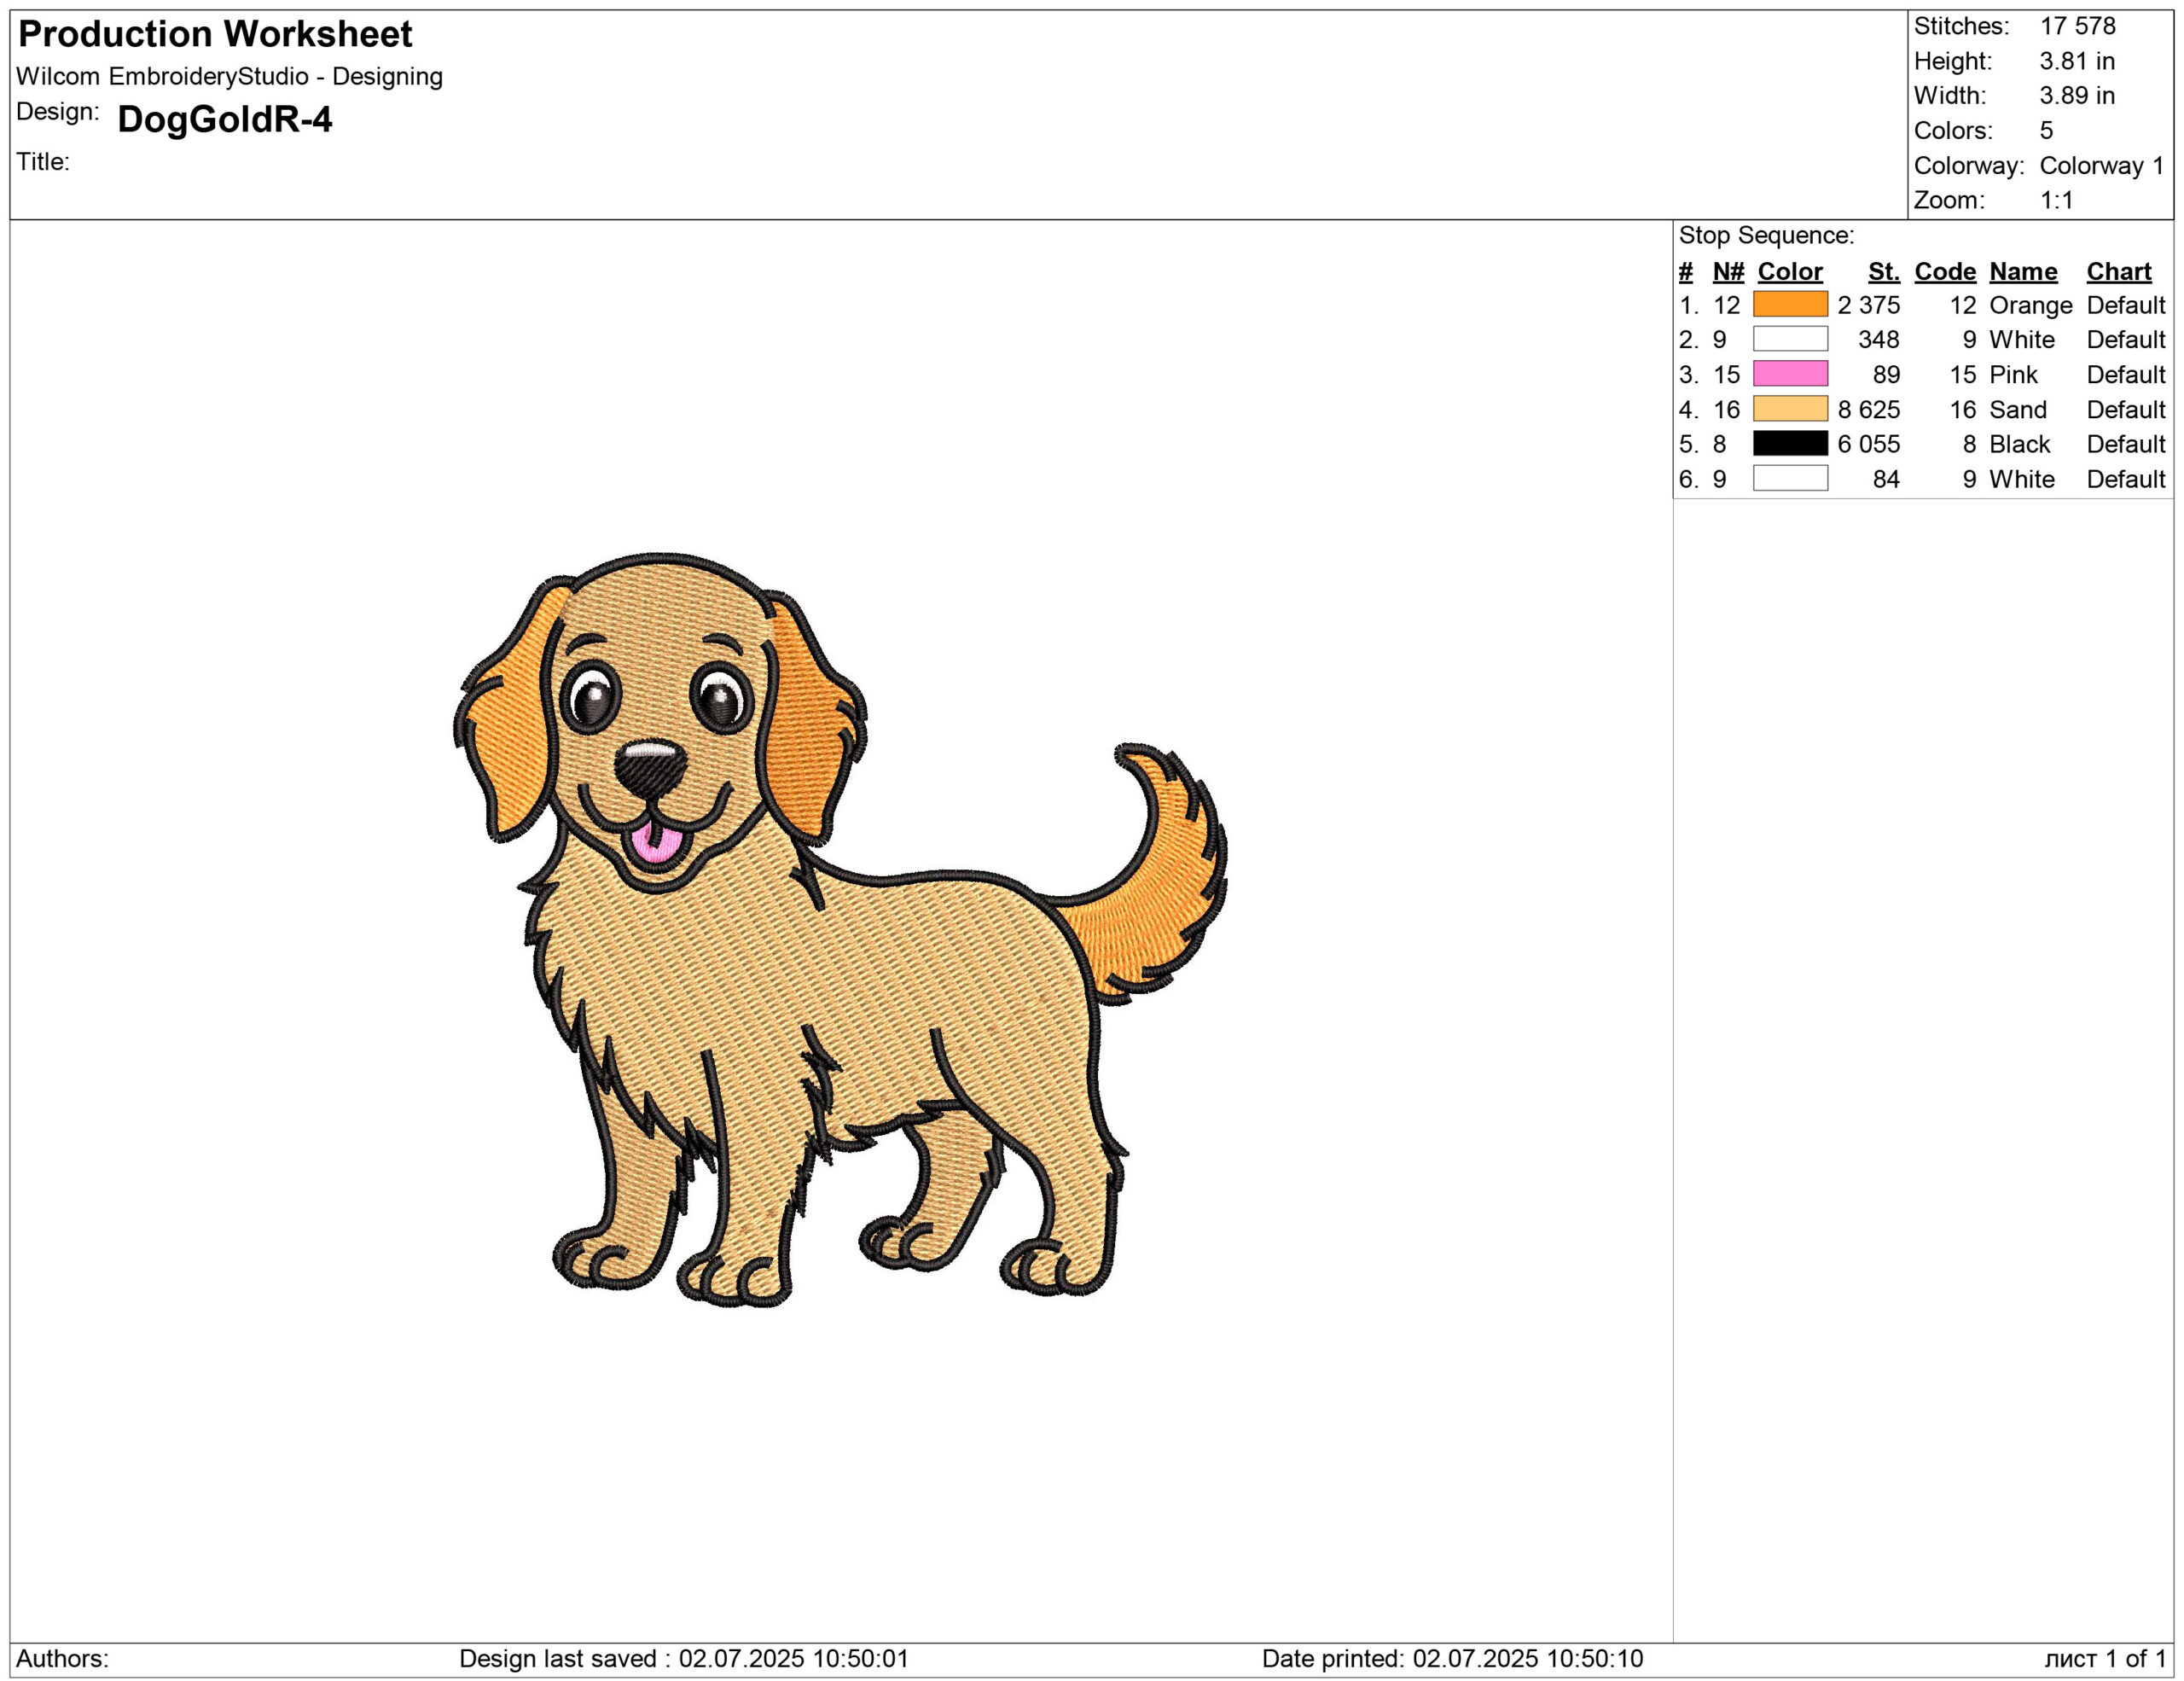Click the Colorway 1 value
The image size is (2184, 1681).
(2100, 165)
